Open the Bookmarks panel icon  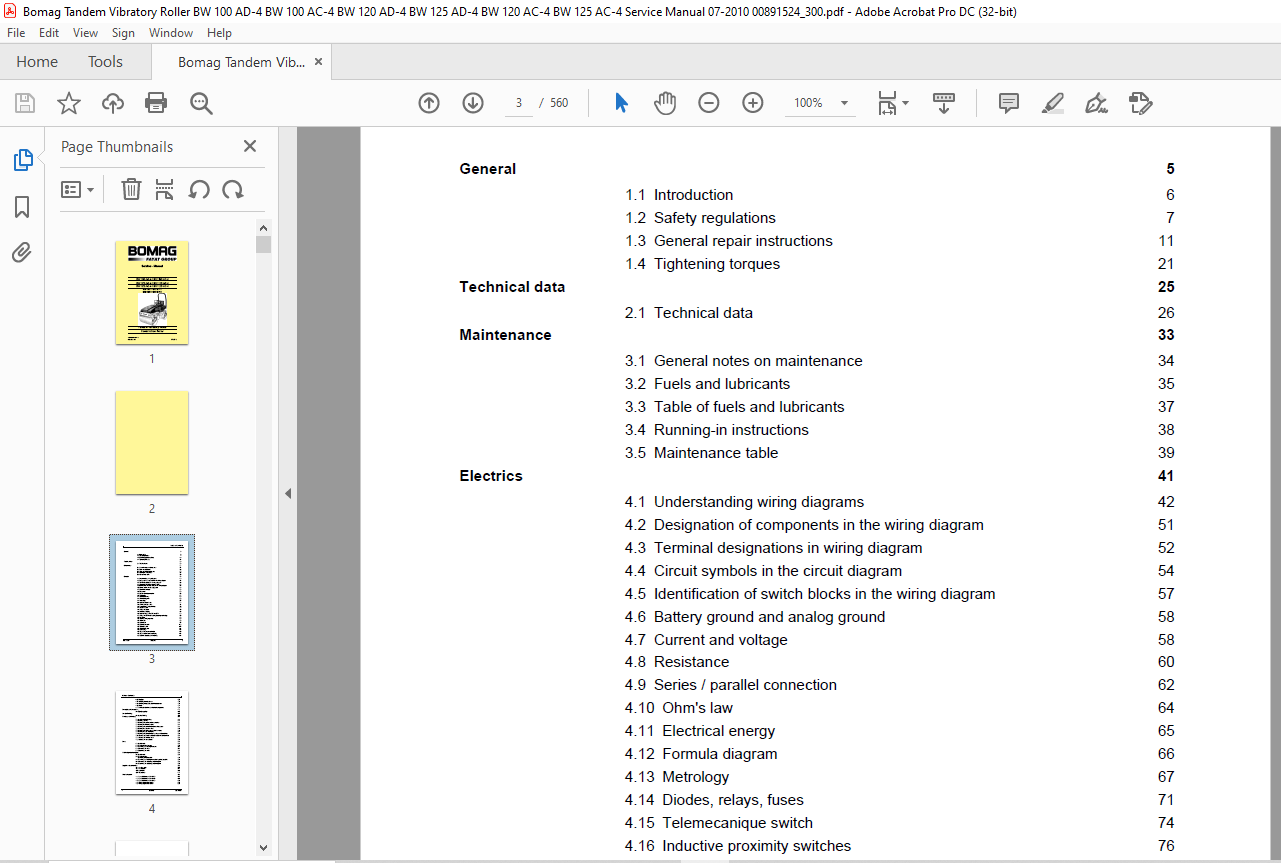click(x=22, y=206)
